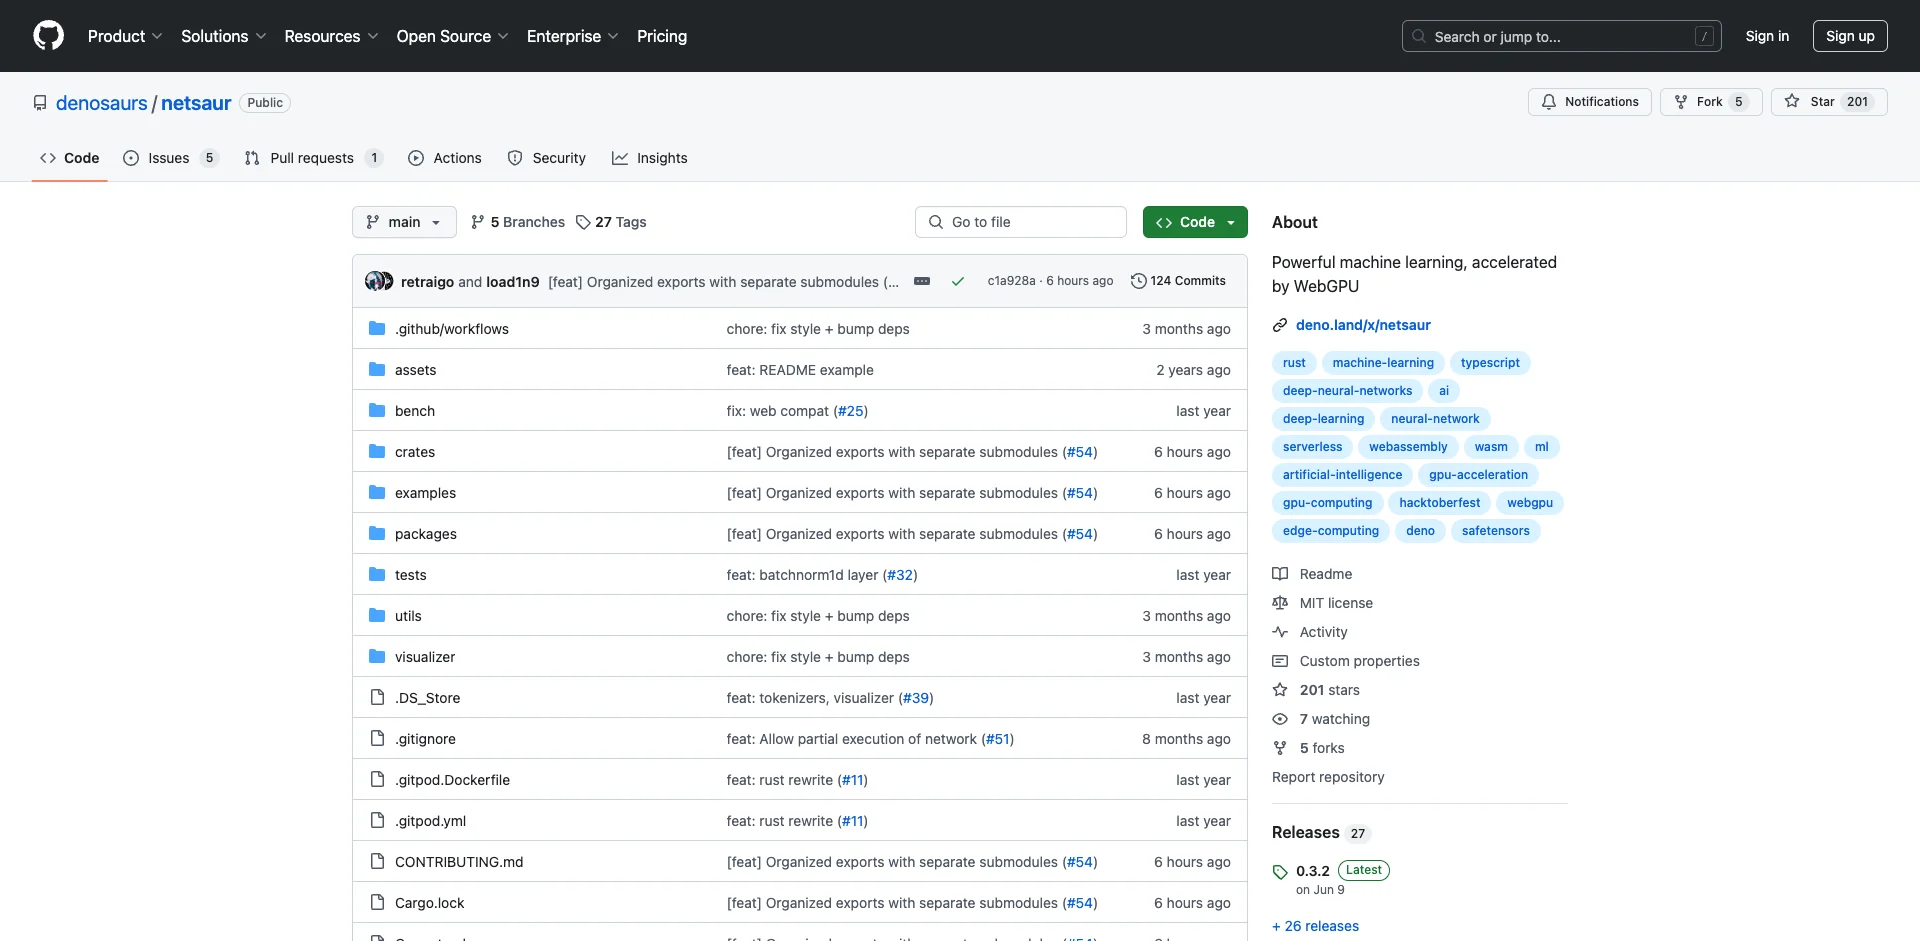Click the star icon beside 201 stars
The height and width of the screenshot is (941, 1920).
pyautogui.click(x=1280, y=690)
